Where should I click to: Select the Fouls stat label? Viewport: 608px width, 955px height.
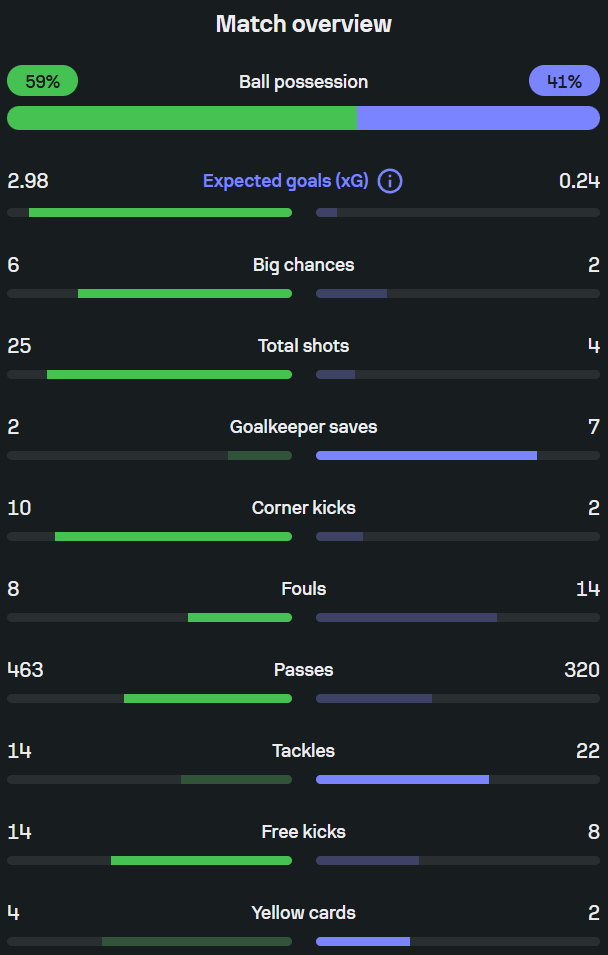303,589
